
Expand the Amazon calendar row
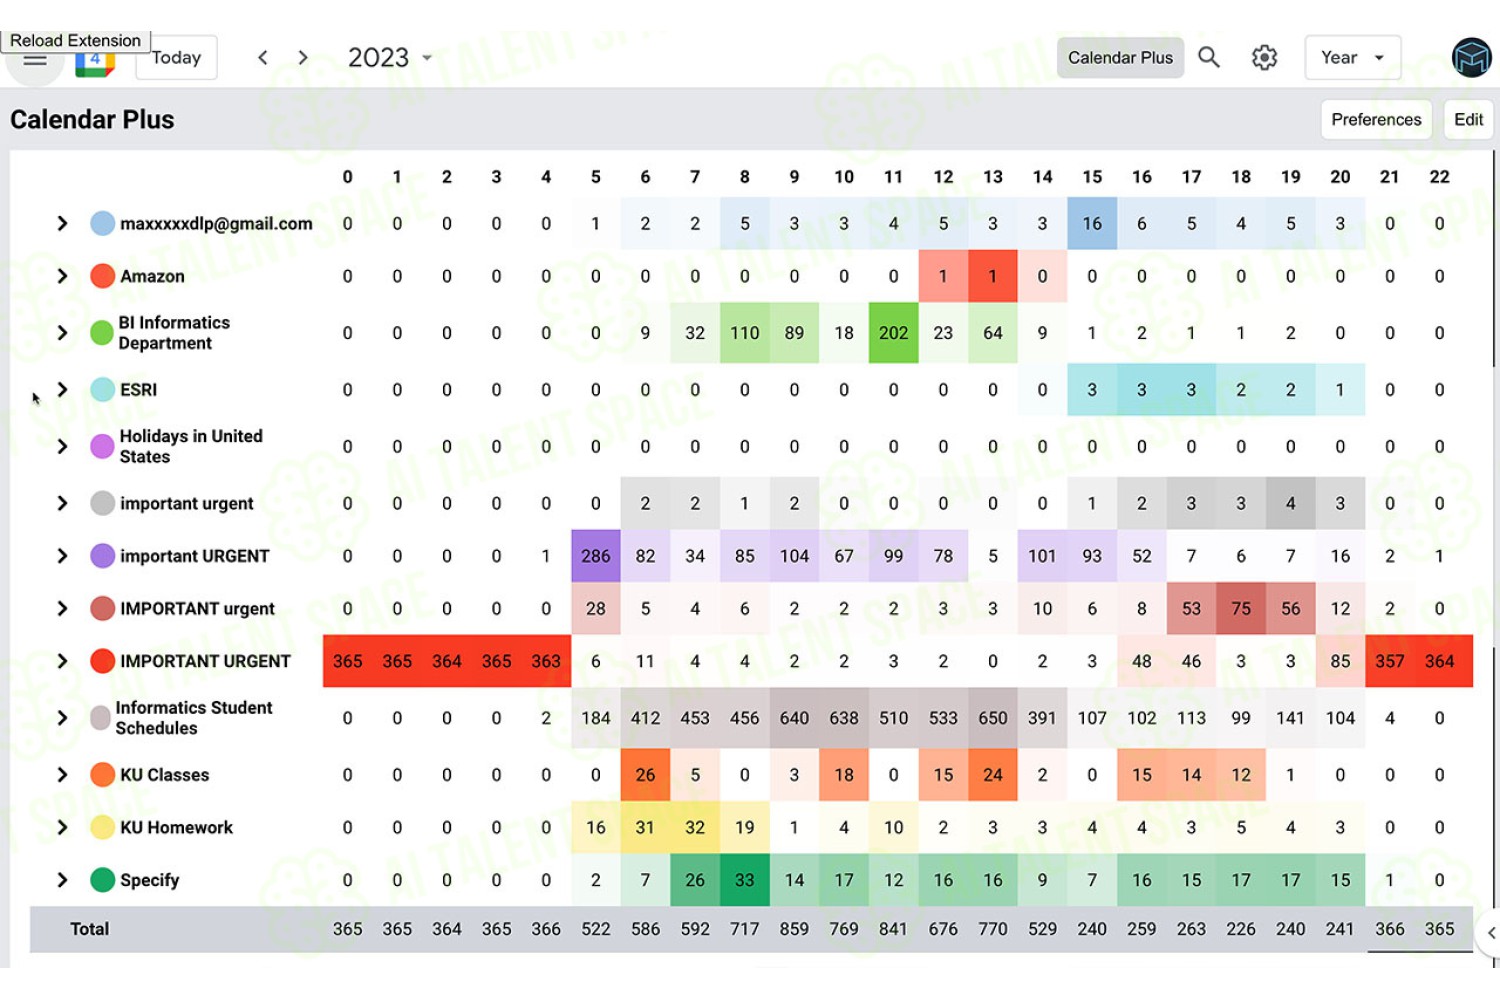62,276
